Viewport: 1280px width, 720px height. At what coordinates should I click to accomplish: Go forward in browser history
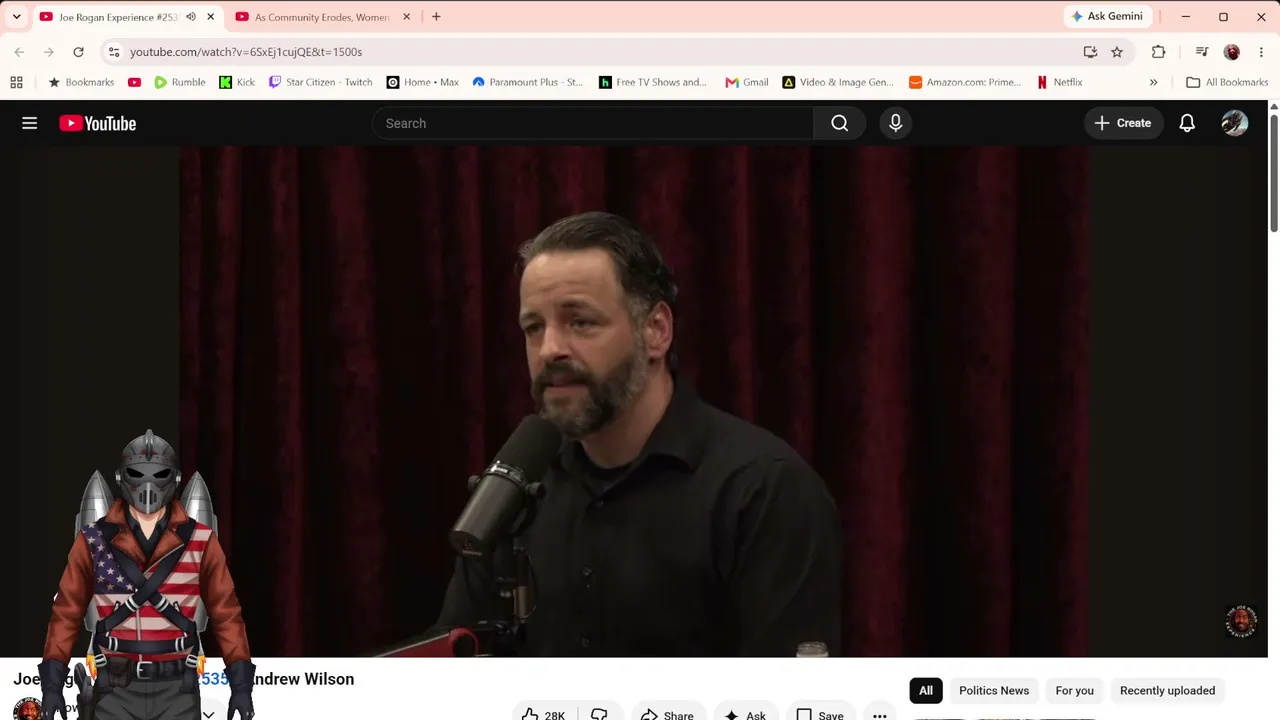coord(48,52)
